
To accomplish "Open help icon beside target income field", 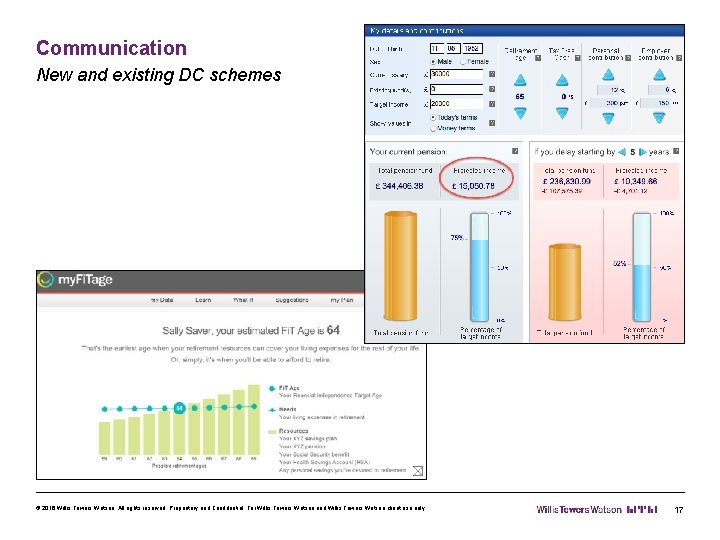I will 492,104.
